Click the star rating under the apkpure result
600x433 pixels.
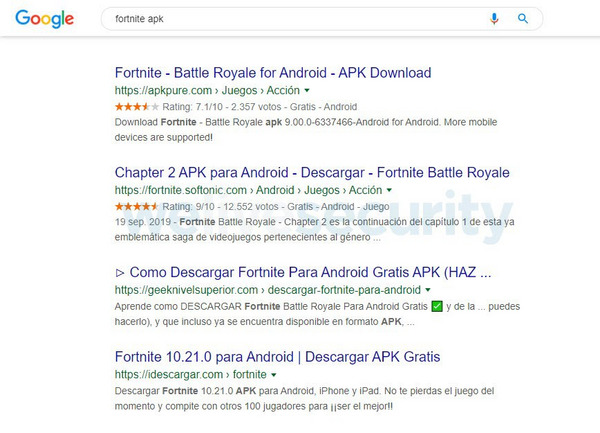tap(131, 106)
